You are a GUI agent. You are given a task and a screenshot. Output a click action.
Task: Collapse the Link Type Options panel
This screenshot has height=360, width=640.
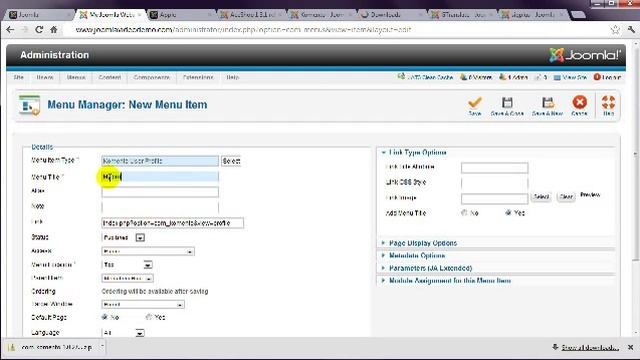point(418,152)
